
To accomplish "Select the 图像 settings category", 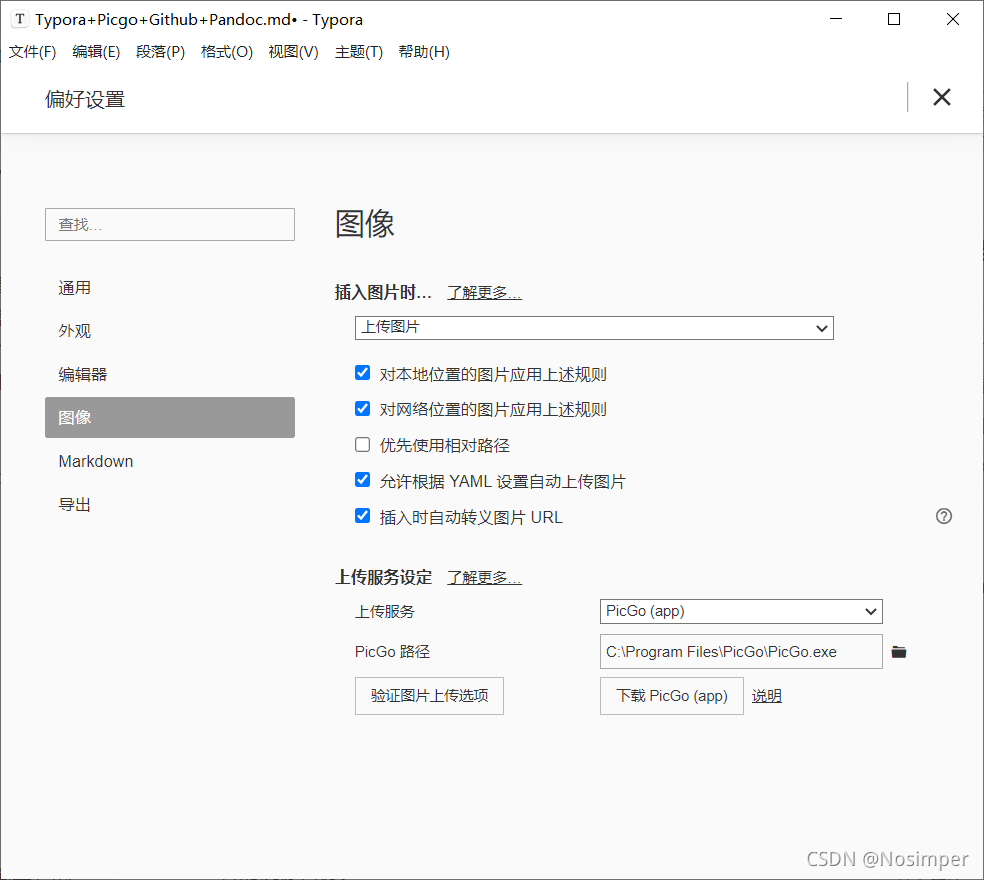I will pos(169,417).
